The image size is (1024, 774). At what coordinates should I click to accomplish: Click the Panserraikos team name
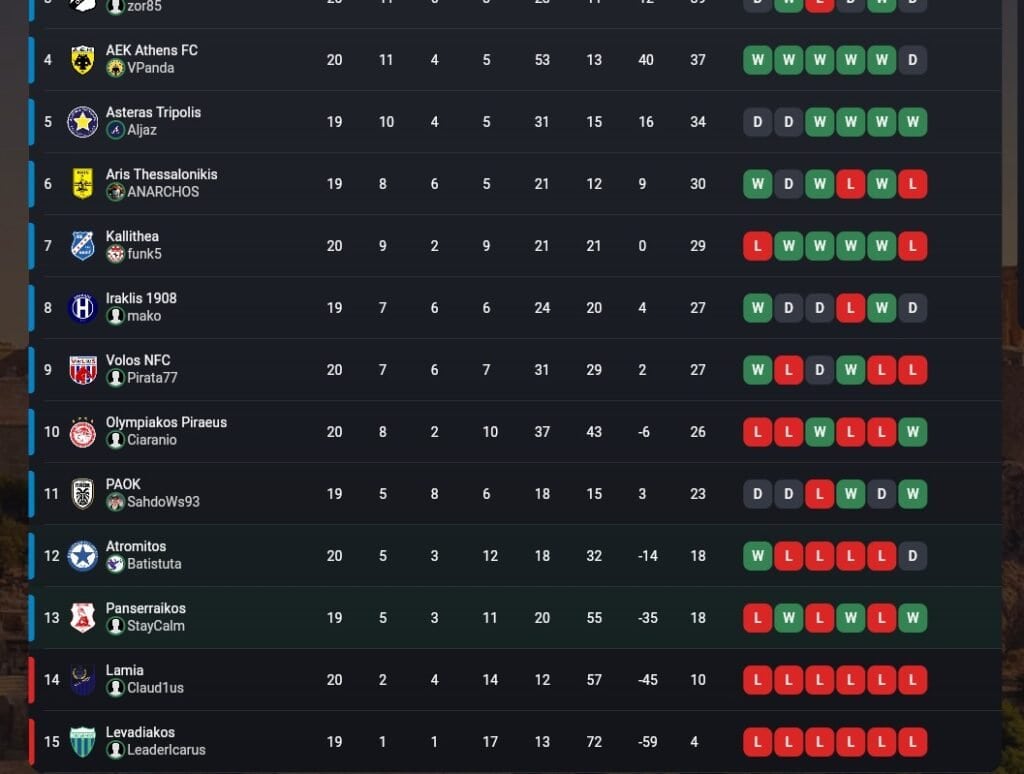pos(146,608)
